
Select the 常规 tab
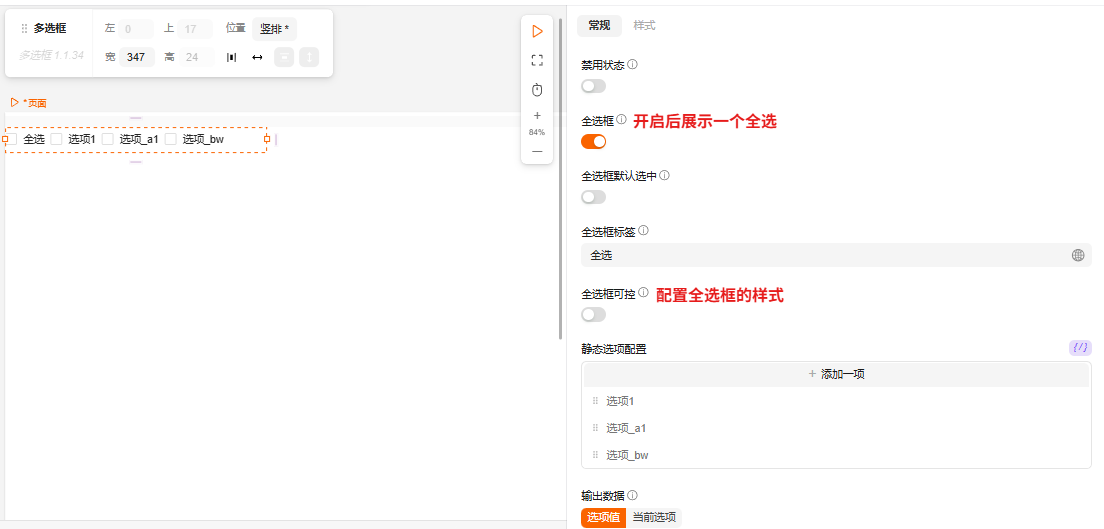point(599,25)
